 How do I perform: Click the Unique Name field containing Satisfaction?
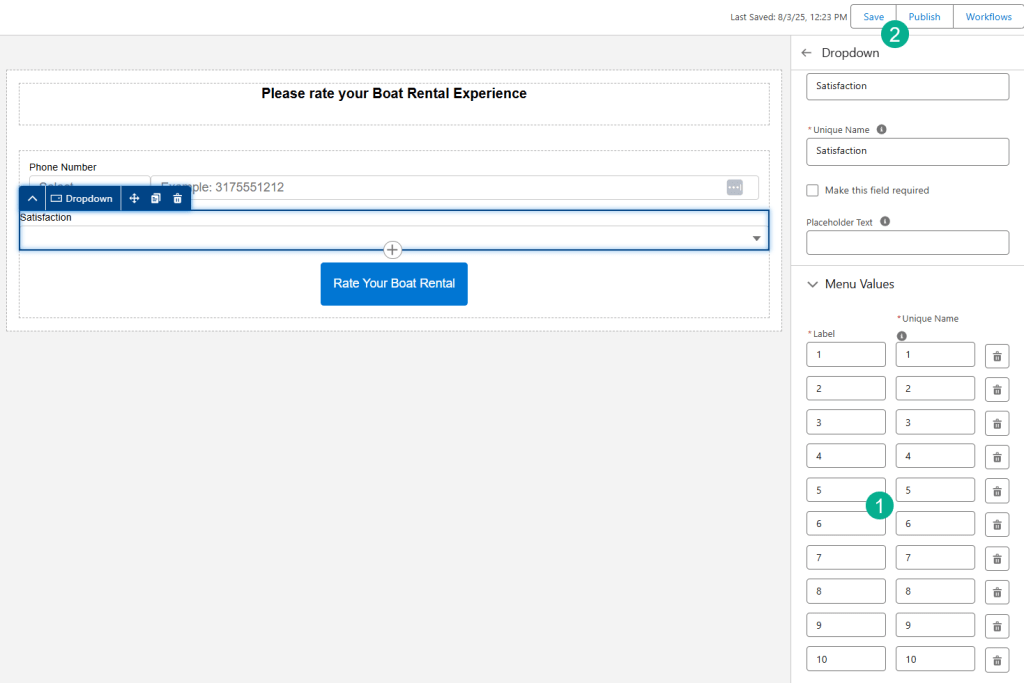pyautogui.click(x=907, y=151)
